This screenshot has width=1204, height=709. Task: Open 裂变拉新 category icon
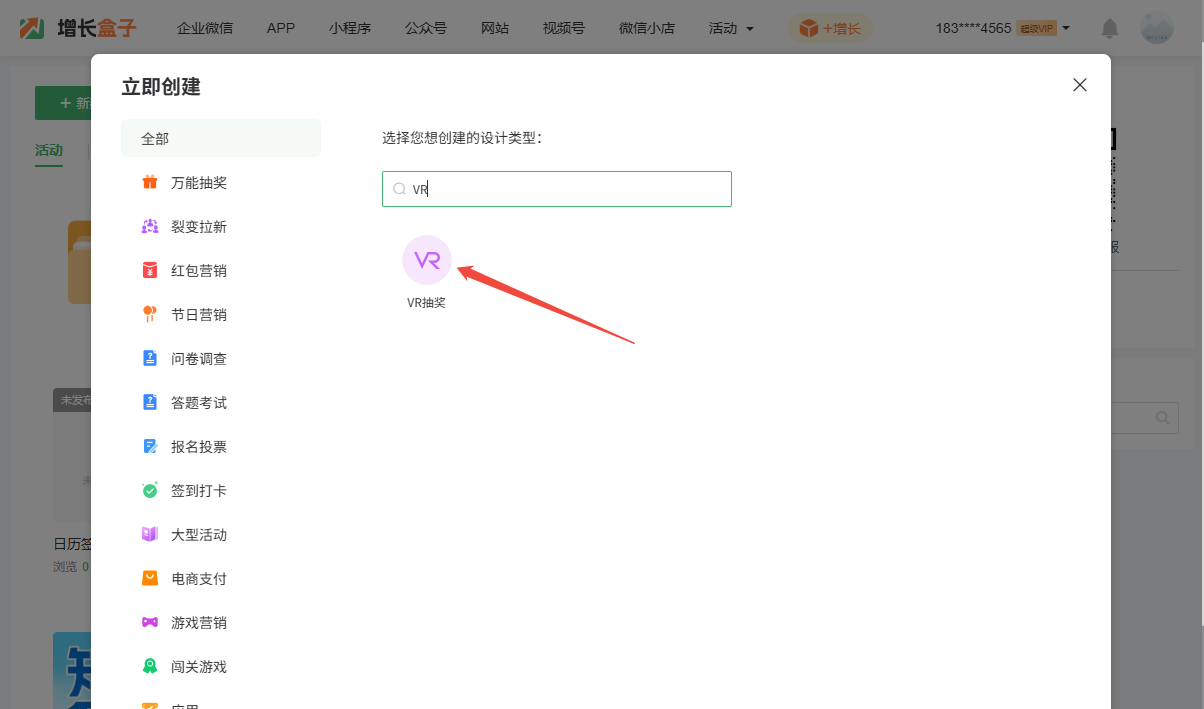150,227
